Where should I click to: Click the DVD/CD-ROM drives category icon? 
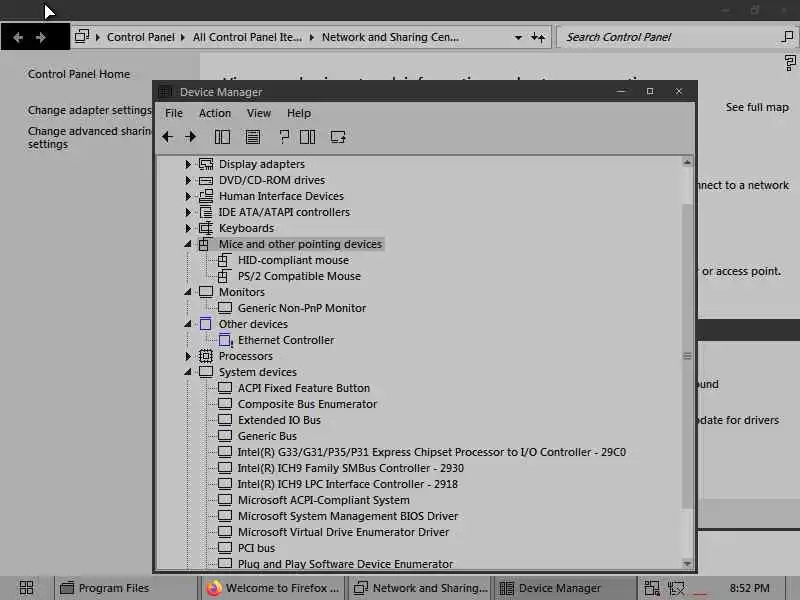206,181
